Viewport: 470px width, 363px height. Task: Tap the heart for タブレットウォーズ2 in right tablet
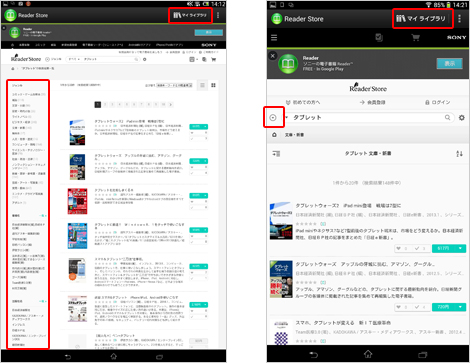pos(398,248)
